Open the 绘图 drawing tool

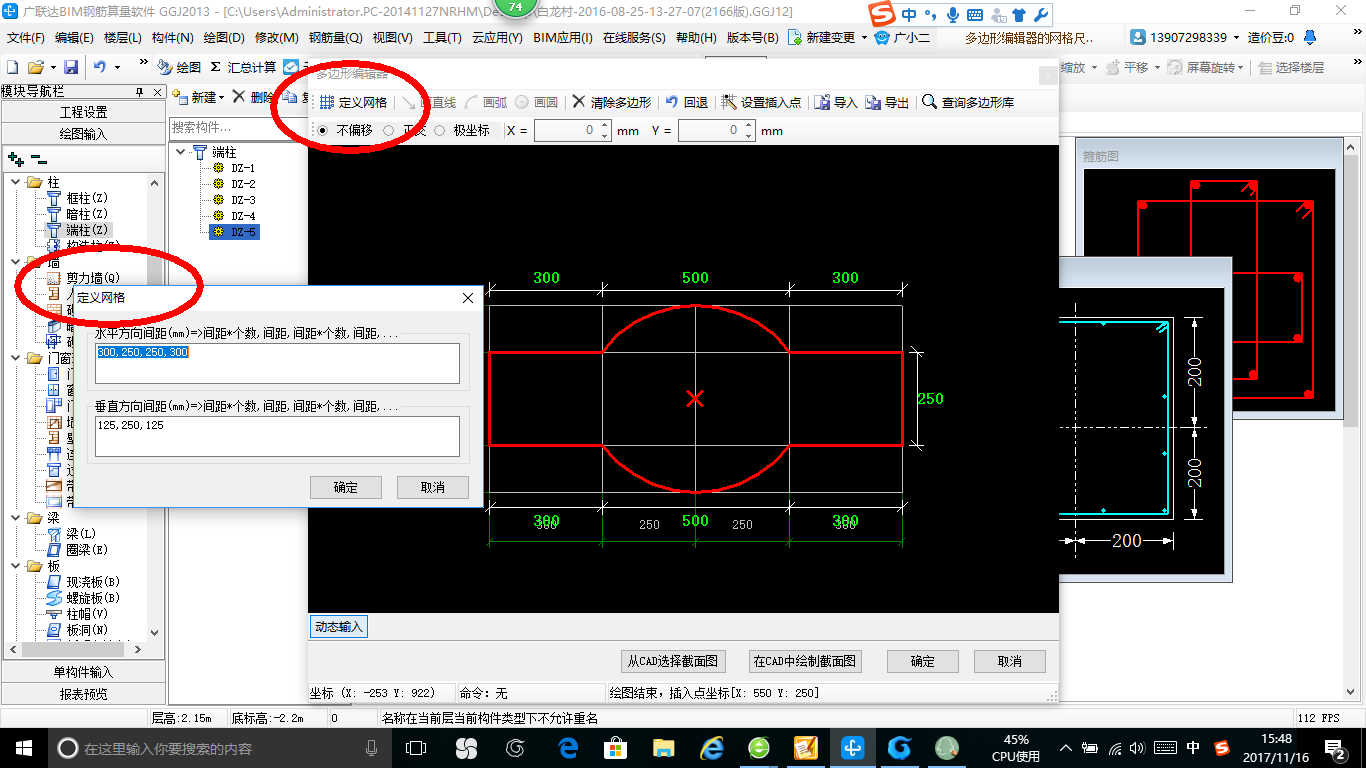click(x=180, y=67)
